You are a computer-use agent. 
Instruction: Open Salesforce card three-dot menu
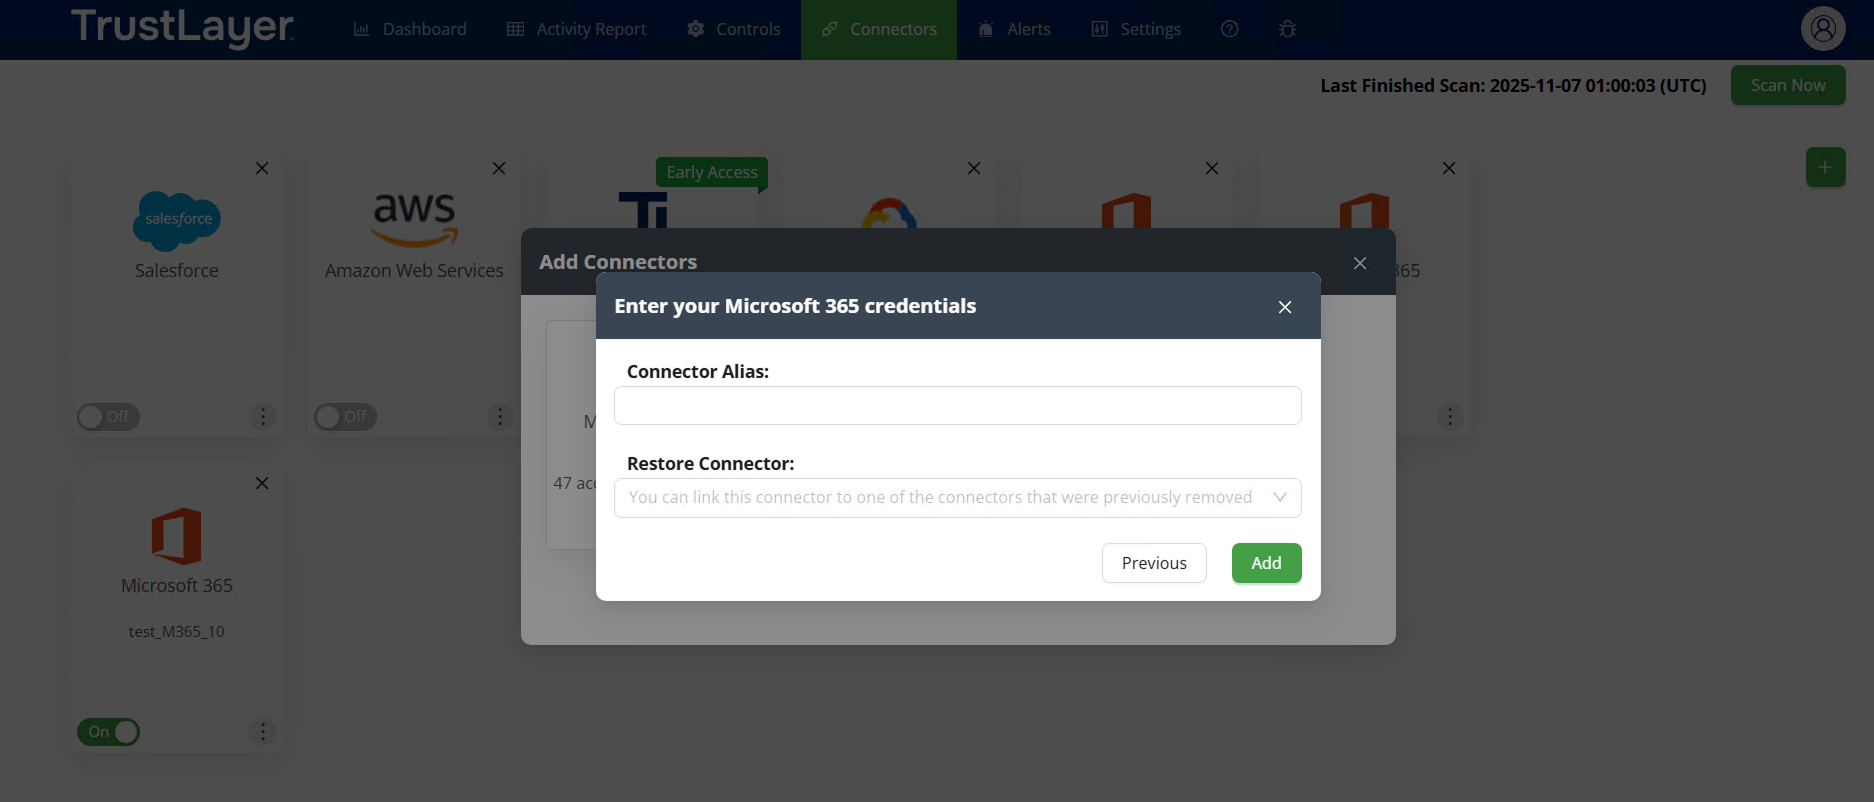pyautogui.click(x=263, y=417)
